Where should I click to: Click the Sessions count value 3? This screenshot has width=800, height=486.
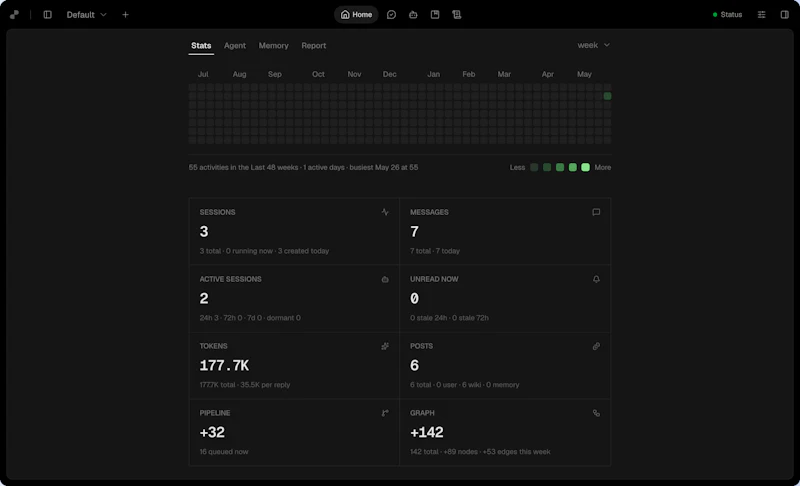pos(204,232)
